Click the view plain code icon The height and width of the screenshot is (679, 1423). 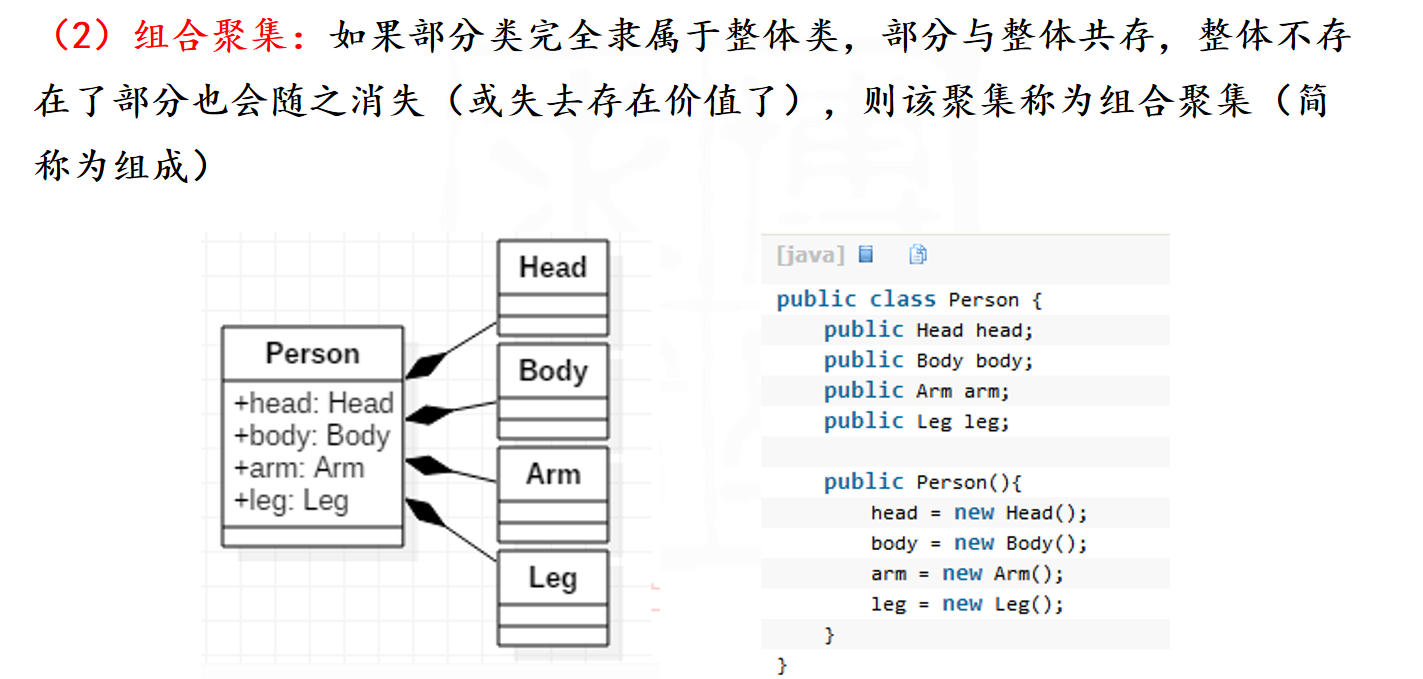point(866,254)
